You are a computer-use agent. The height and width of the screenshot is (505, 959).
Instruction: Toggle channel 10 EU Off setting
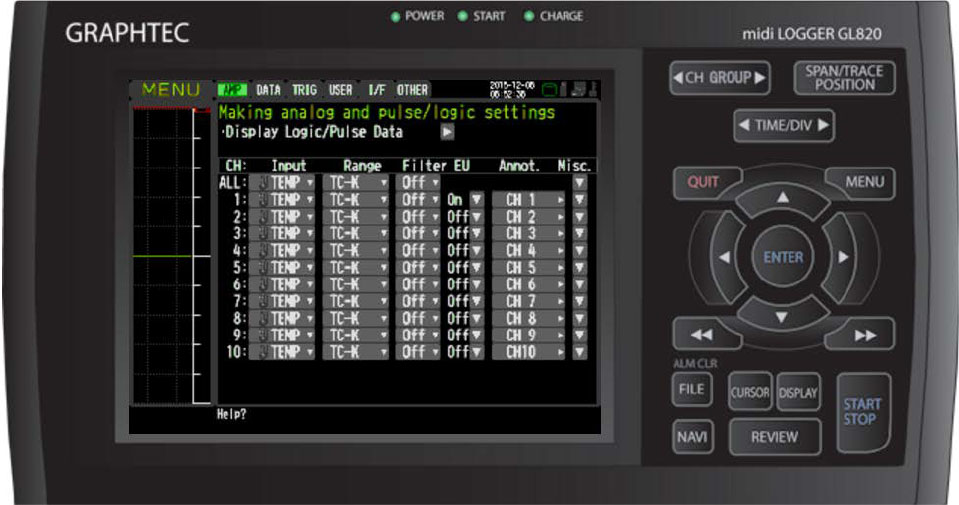pos(465,352)
